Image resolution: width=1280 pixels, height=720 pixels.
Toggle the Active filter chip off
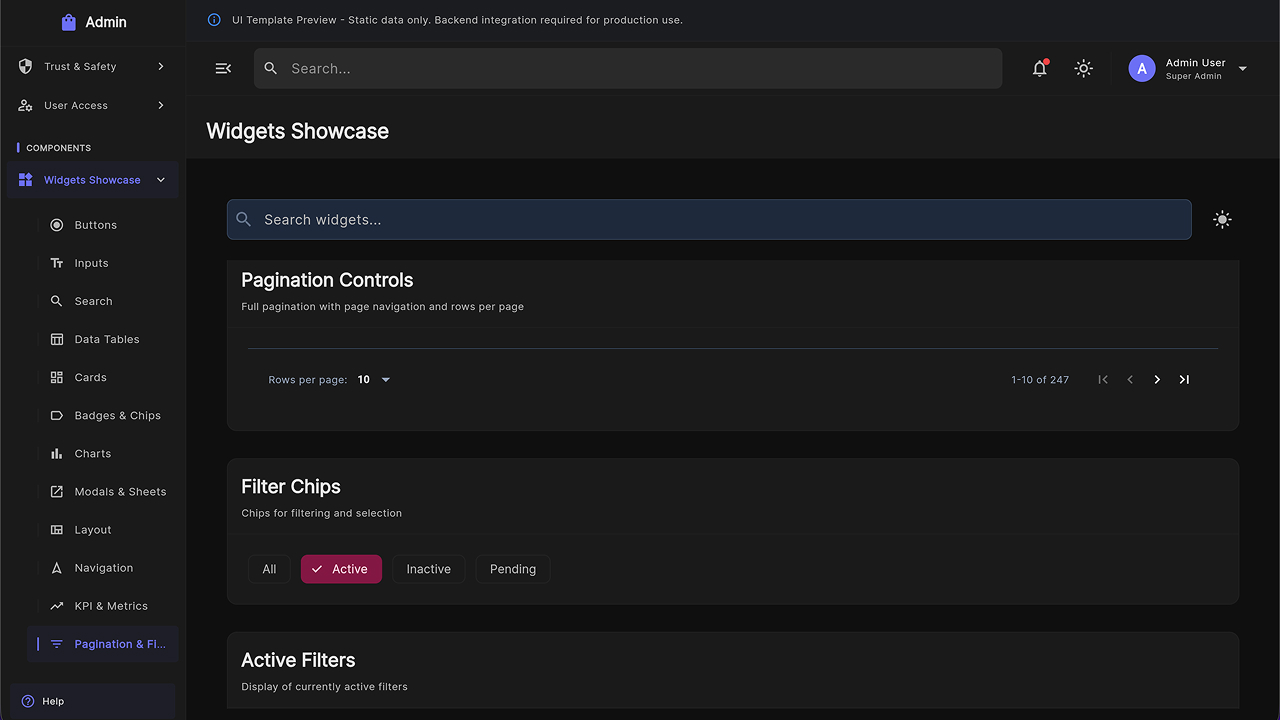tap(341, 569)
